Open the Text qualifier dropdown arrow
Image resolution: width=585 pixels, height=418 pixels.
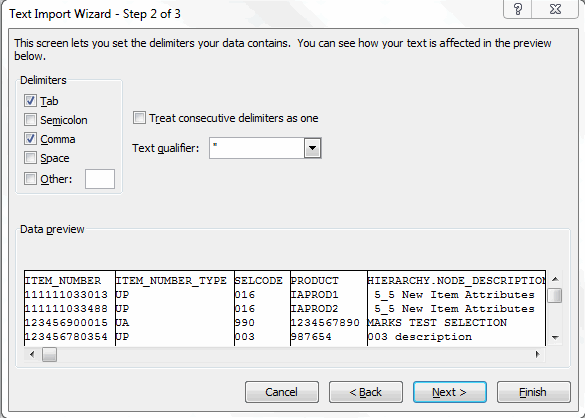[x=313, y=148]
